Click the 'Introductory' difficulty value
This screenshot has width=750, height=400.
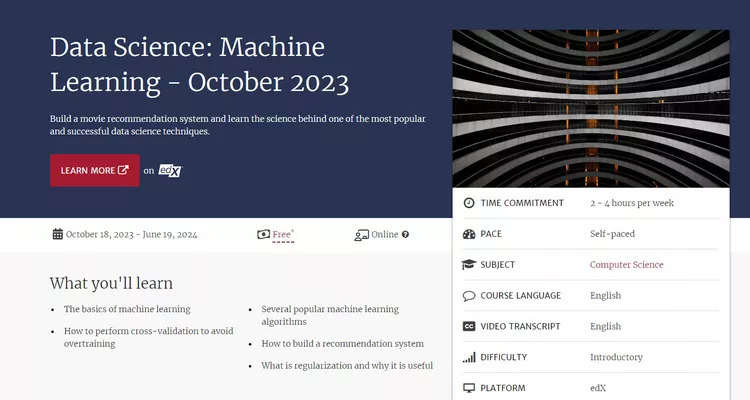pyautogui.click(x=616, y=357)
